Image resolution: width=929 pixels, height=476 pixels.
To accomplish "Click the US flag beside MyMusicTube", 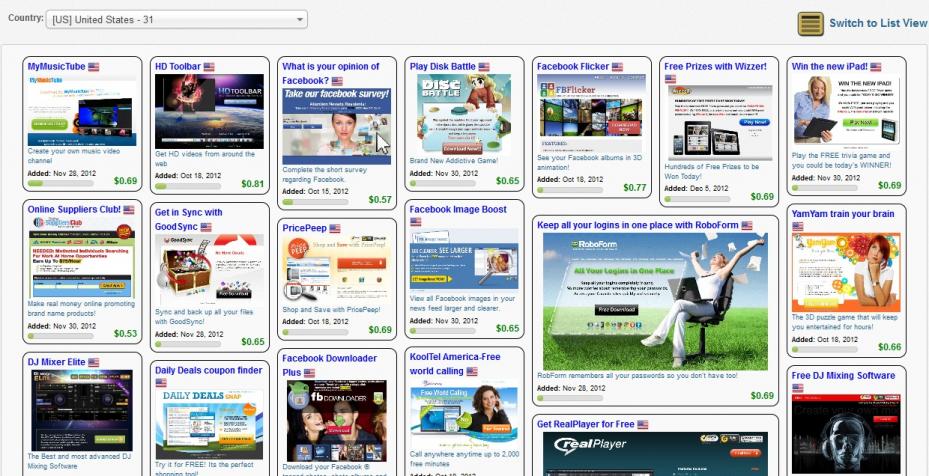I will 94,67.
